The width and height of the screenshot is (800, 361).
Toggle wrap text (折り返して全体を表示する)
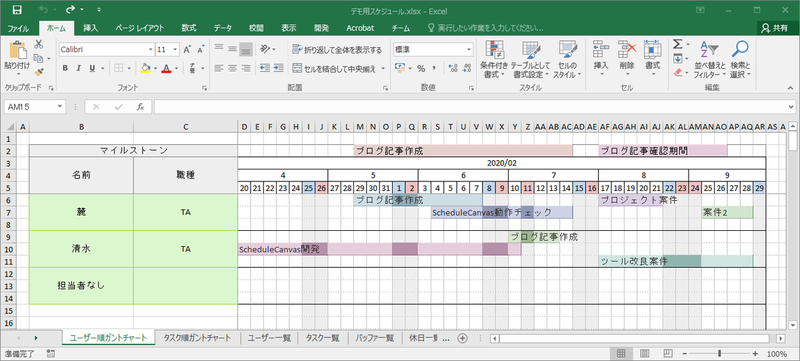[337, 50]
